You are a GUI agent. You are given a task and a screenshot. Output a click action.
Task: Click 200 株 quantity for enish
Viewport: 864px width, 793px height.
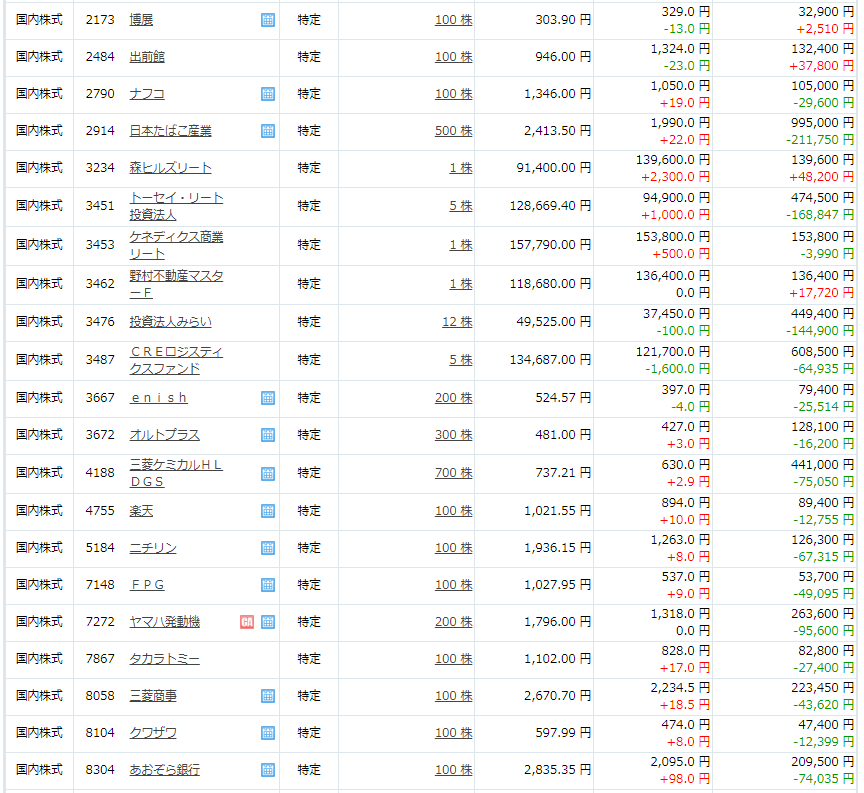pos(453,397)
